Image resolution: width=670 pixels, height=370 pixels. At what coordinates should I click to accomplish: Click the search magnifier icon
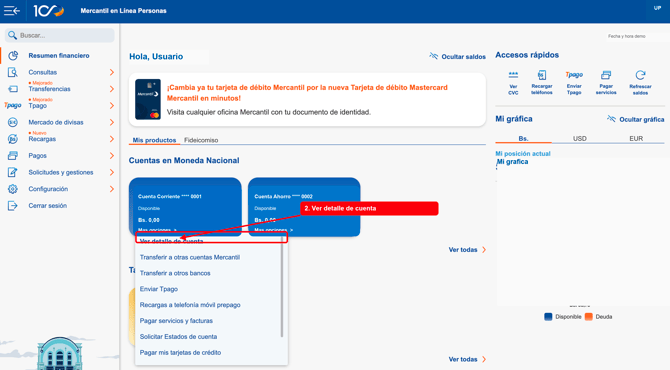12,35
